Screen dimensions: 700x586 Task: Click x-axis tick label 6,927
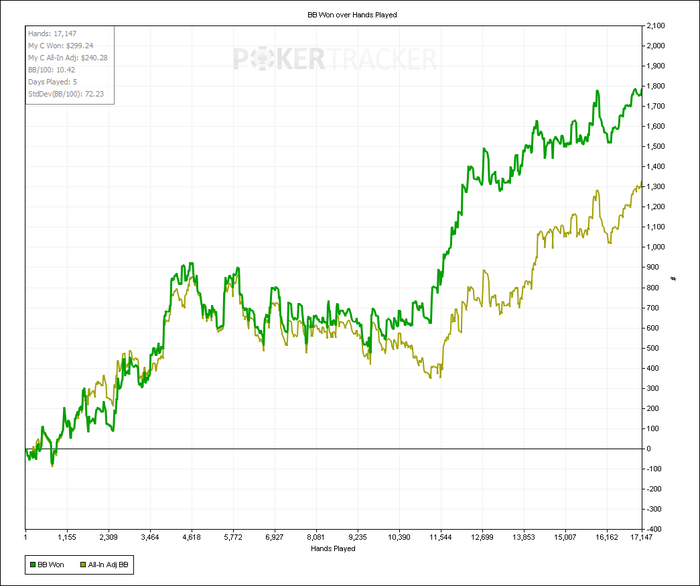pos(275,537)
